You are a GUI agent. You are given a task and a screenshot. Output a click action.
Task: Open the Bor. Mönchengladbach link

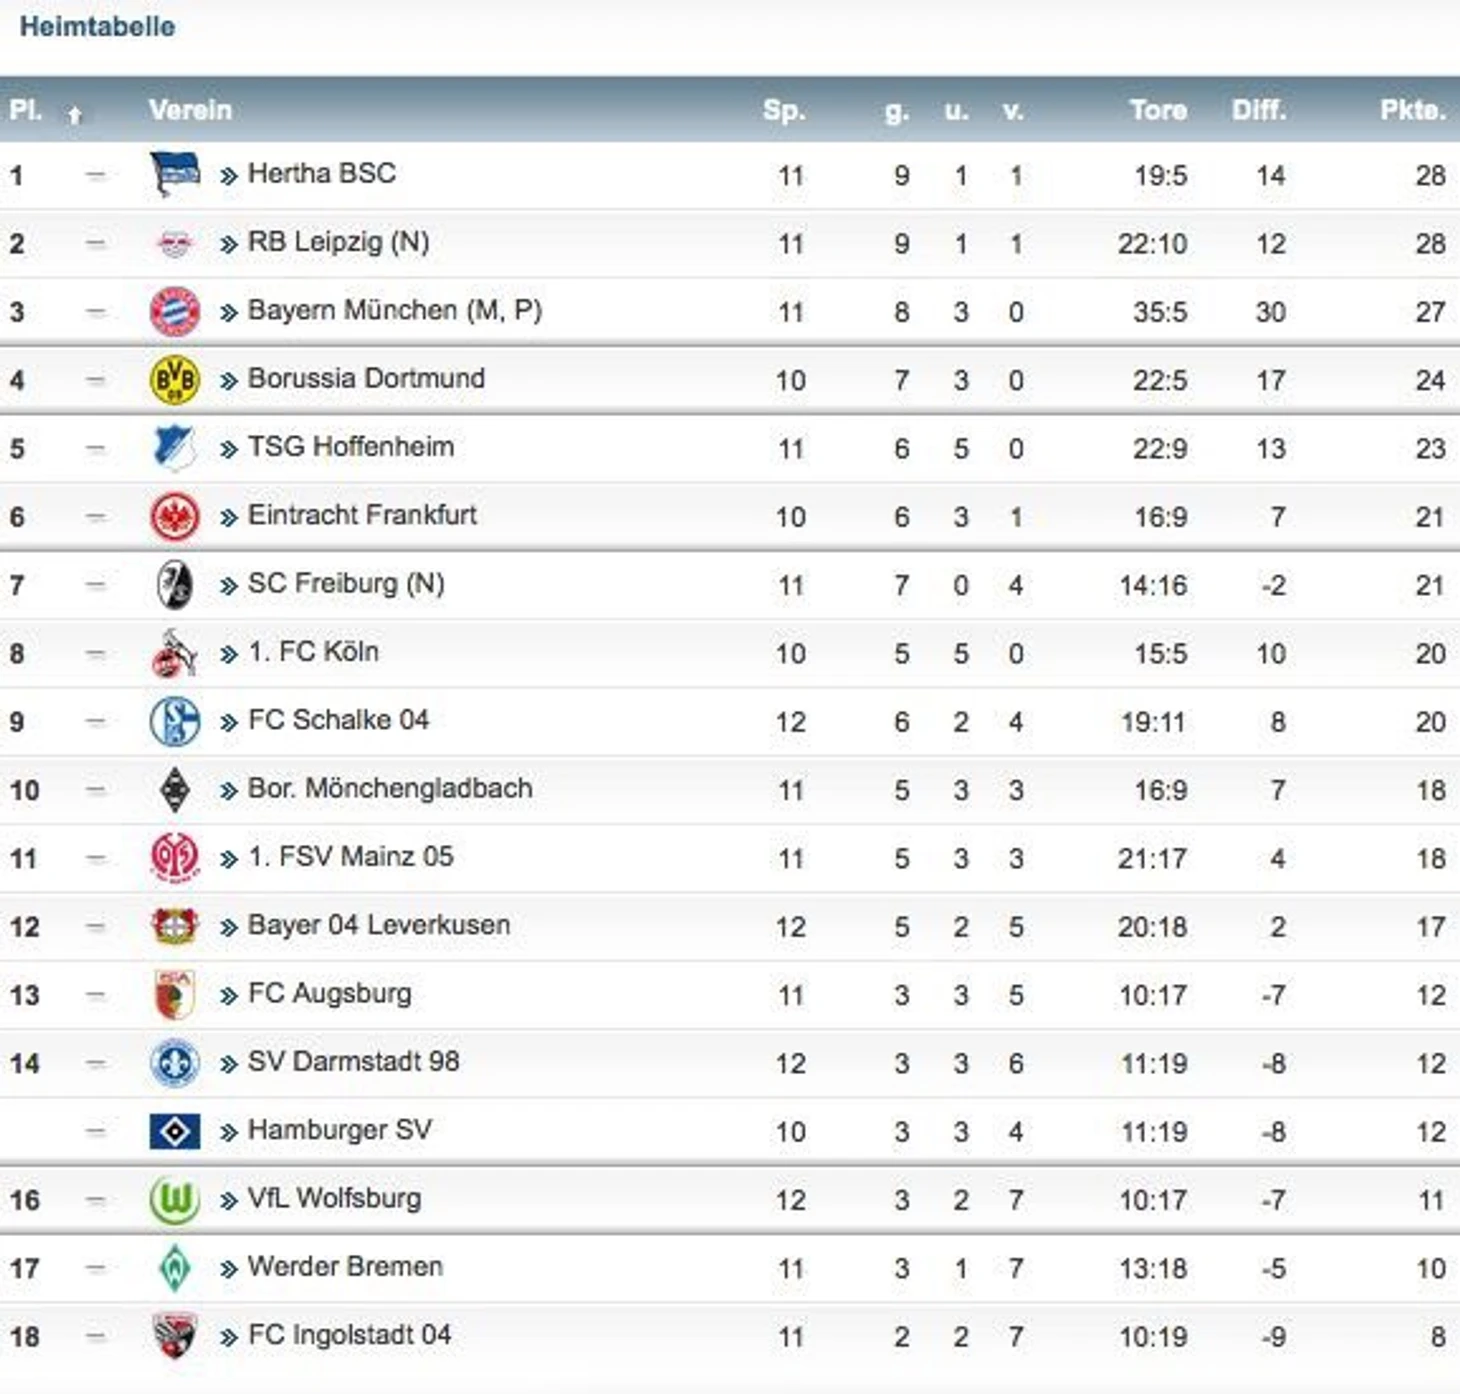[x=390, y=789]
